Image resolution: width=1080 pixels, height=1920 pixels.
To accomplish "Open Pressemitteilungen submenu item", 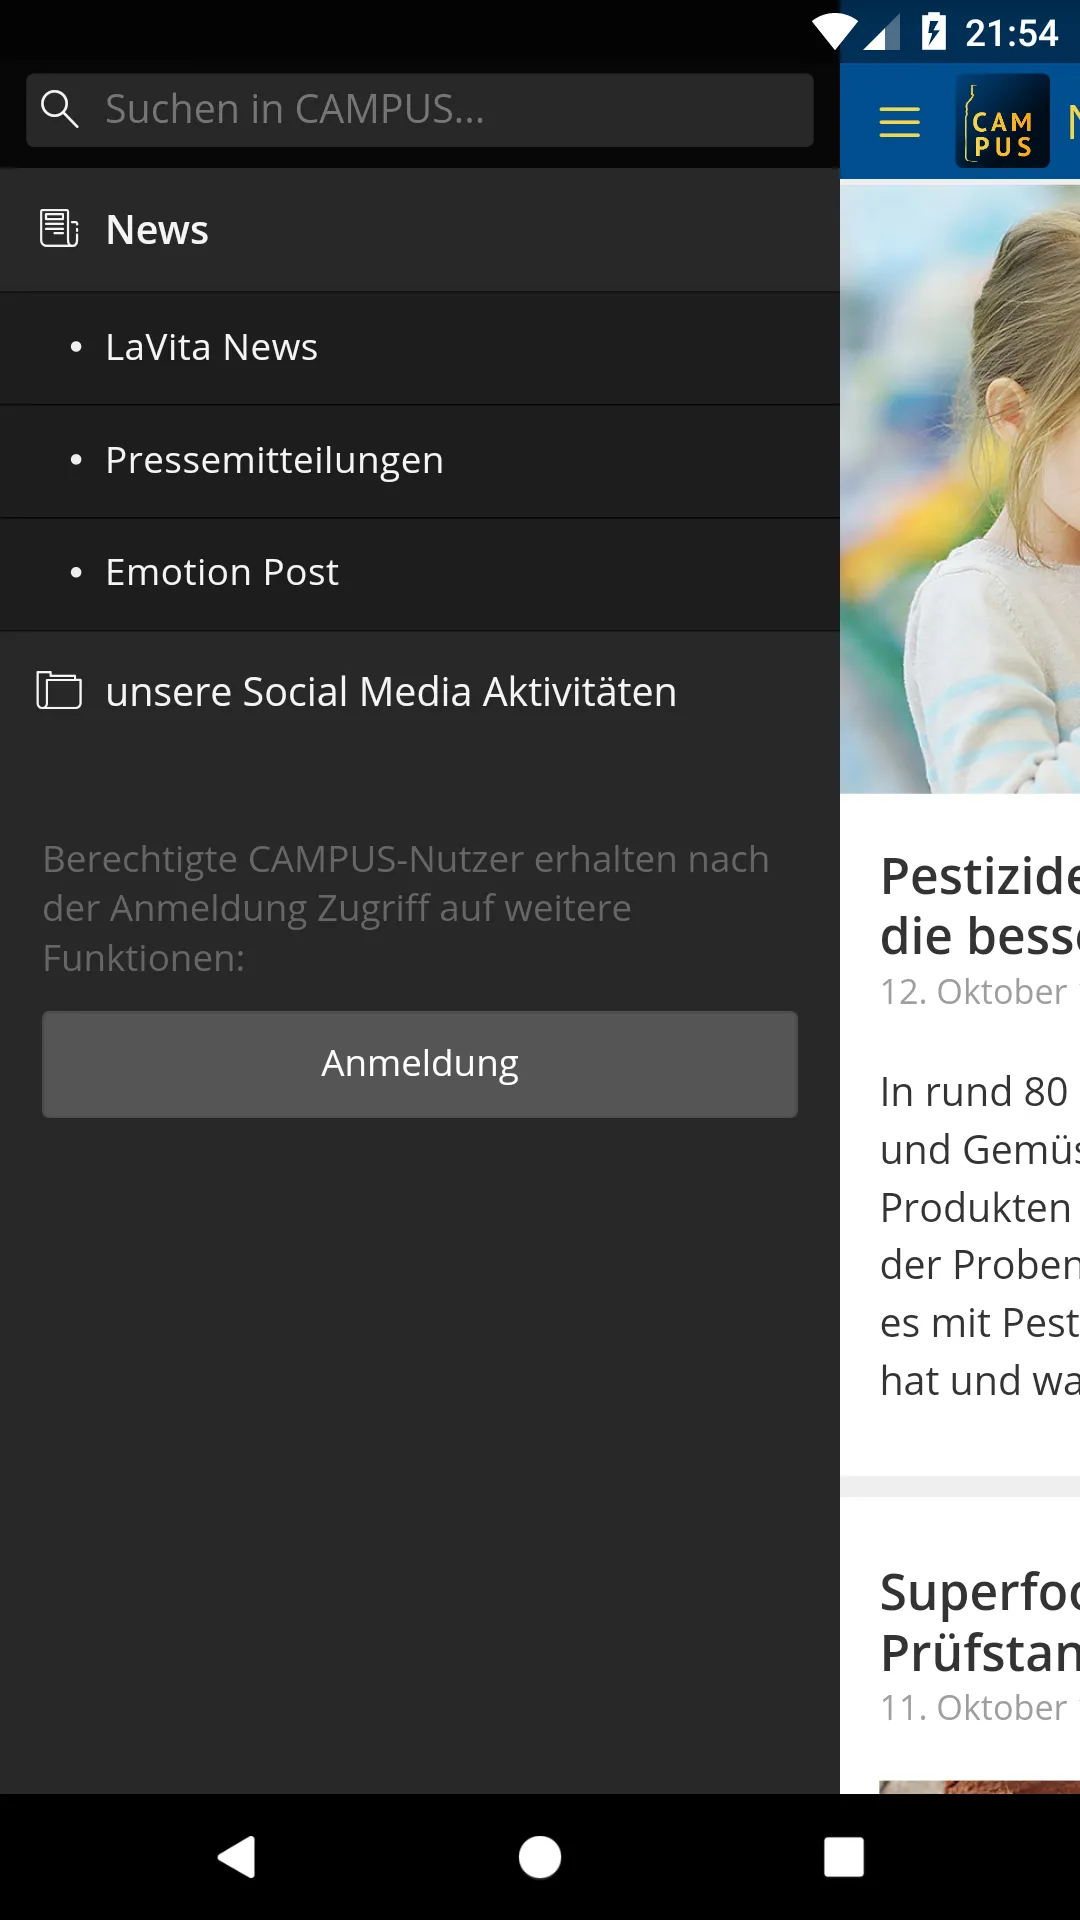I will coord(419,461).
